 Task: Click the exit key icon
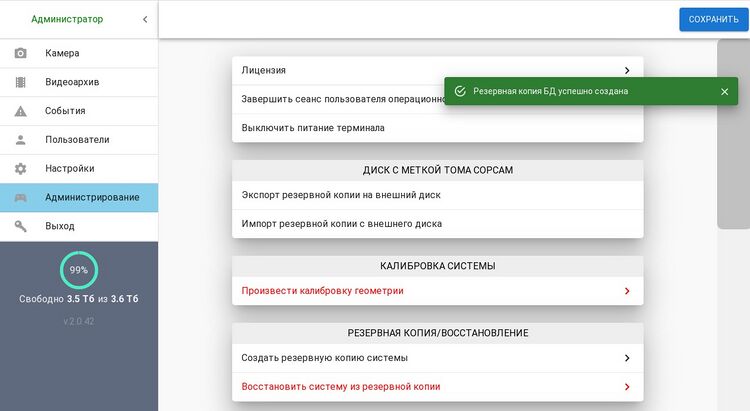(x=20, y=226)
